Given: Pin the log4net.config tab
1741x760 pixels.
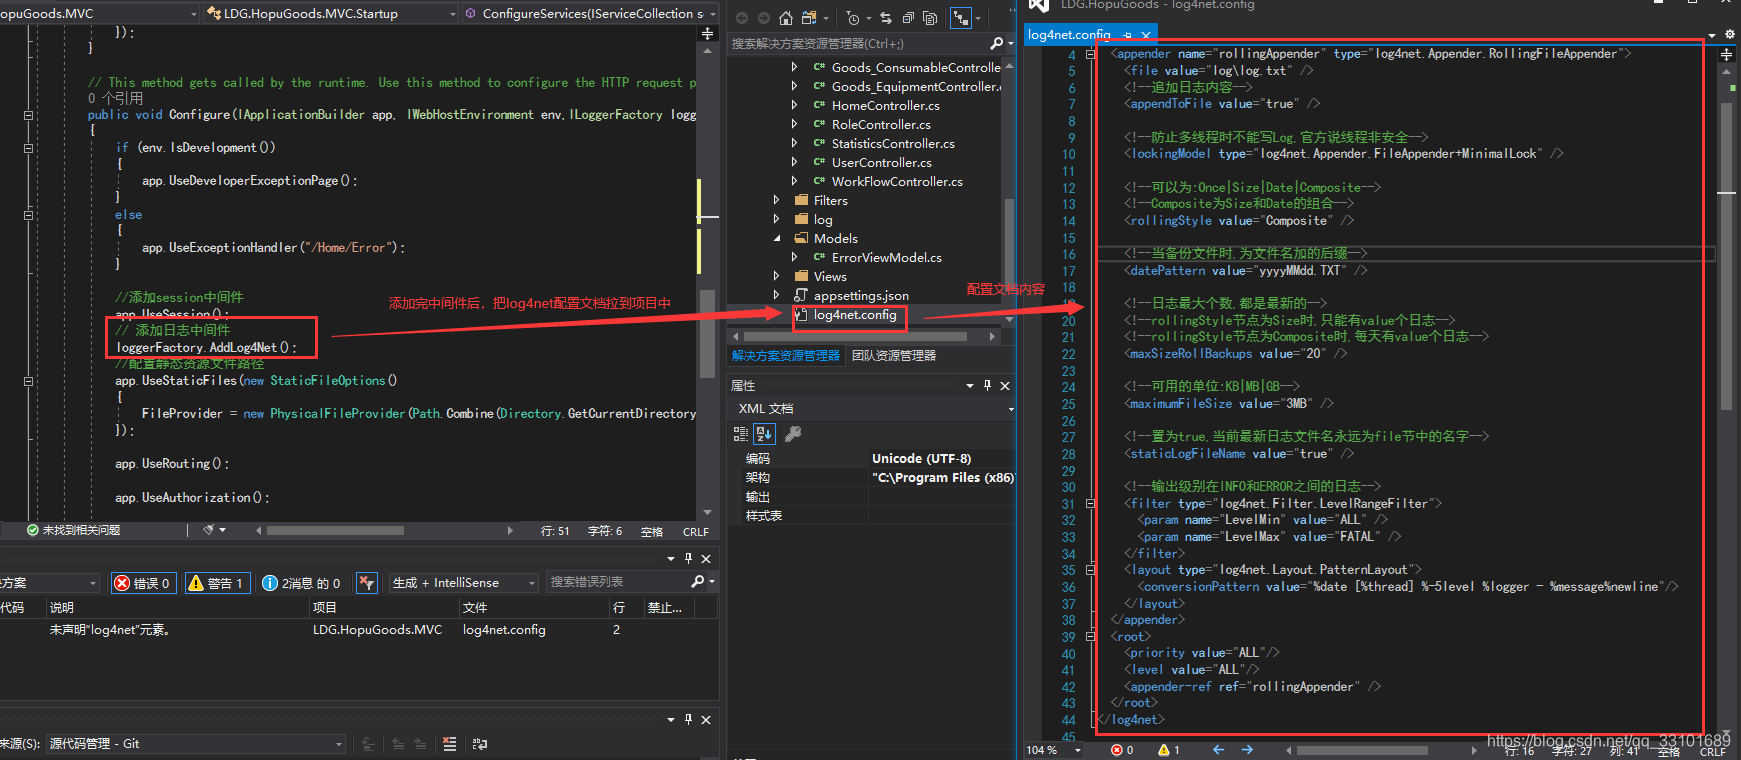Looking at the screenshot, I should [x=1128, y=35].
